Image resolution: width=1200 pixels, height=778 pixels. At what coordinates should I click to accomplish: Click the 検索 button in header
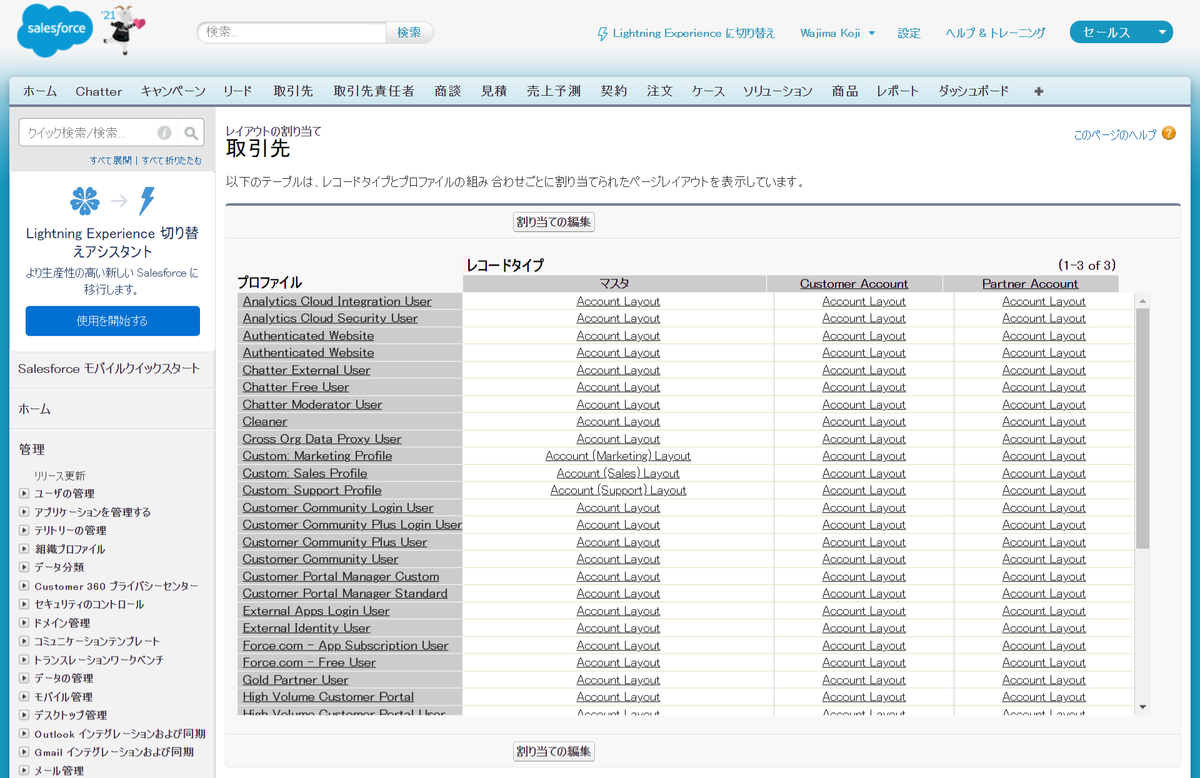[409, 32]
